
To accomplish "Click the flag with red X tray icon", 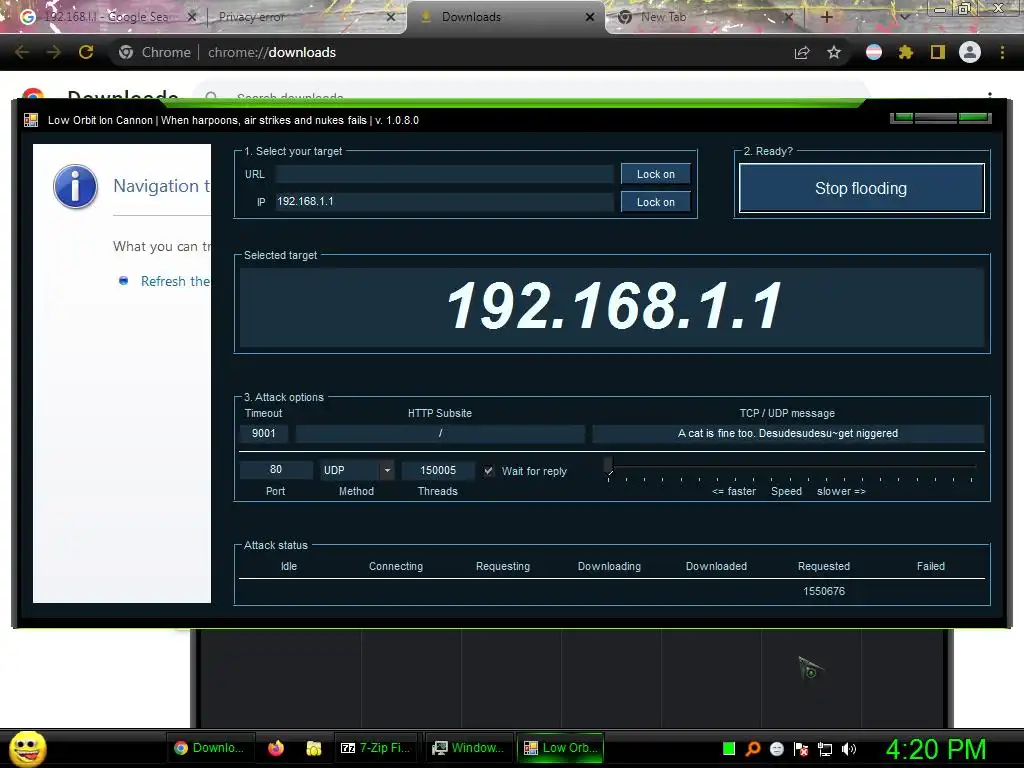I will (x=801, y=749).
